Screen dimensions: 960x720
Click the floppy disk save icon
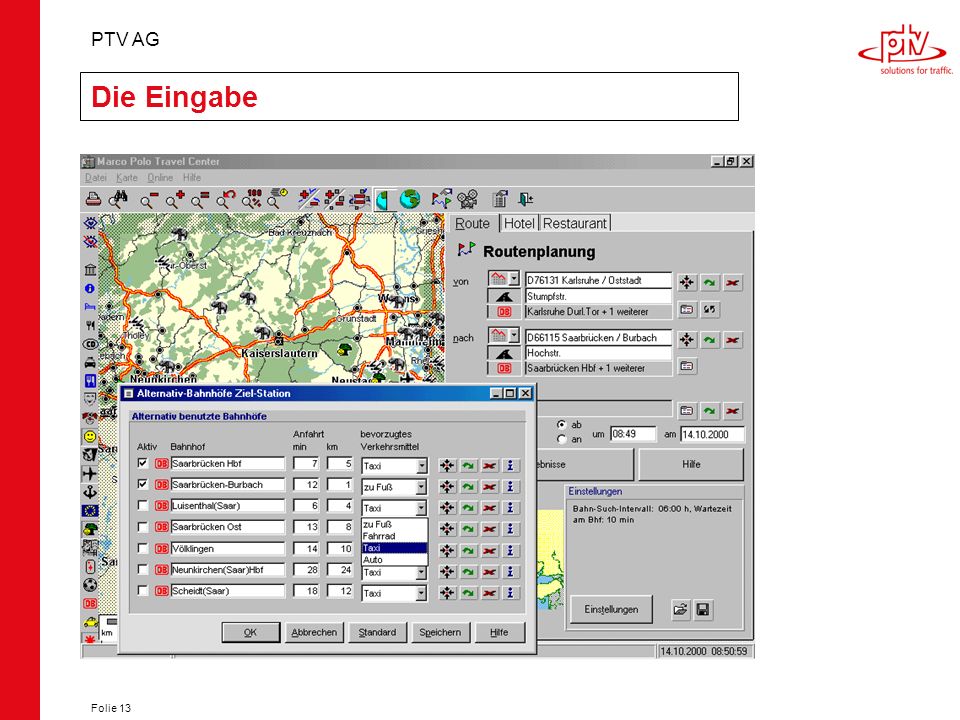pos(703,609)
